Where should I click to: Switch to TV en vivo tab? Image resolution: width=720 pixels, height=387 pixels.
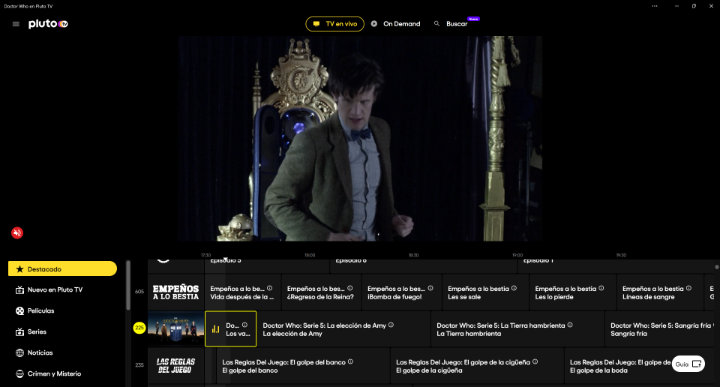[x=335, y=24]
